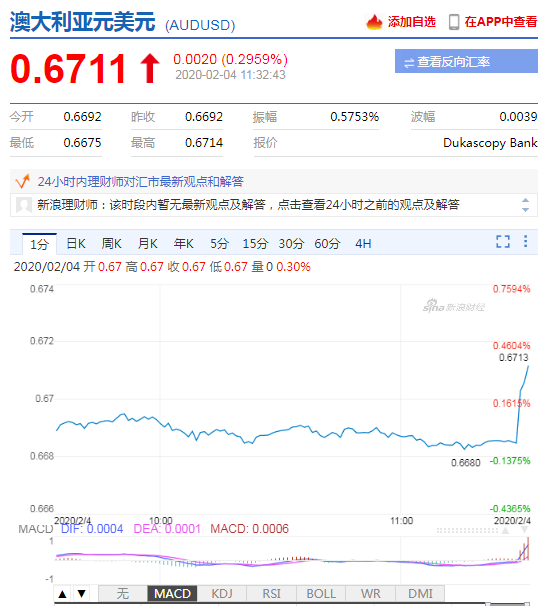Select the MACD indicator option
Image resolution: width=541 pixels, height=606 pixels.
click(172, 594)
